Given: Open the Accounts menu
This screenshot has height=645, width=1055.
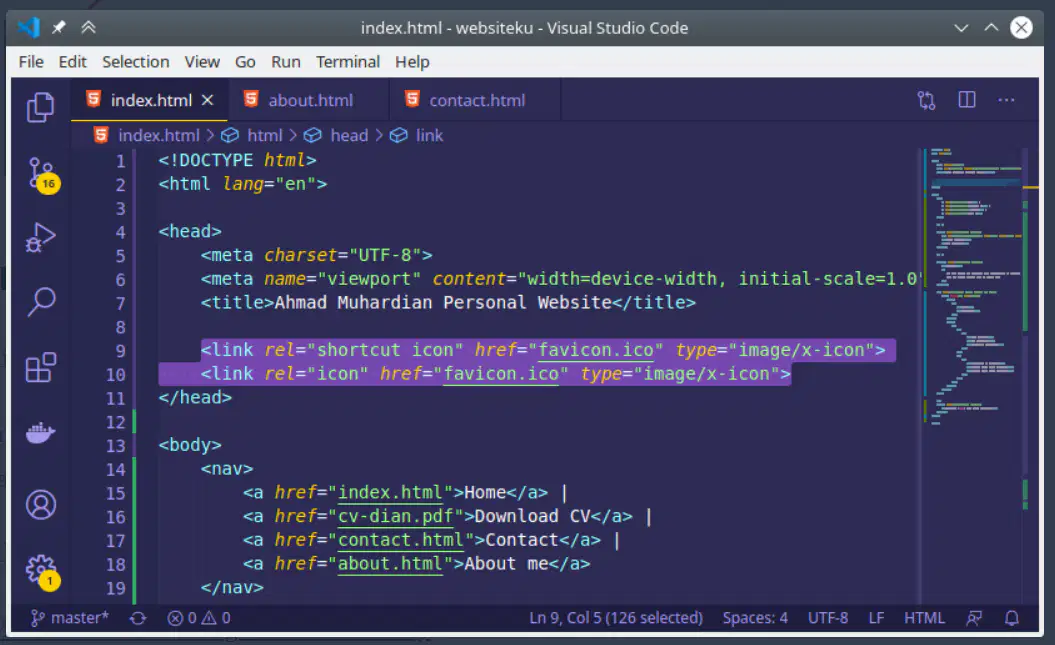Looking at the screenshot, I should 40,504.
